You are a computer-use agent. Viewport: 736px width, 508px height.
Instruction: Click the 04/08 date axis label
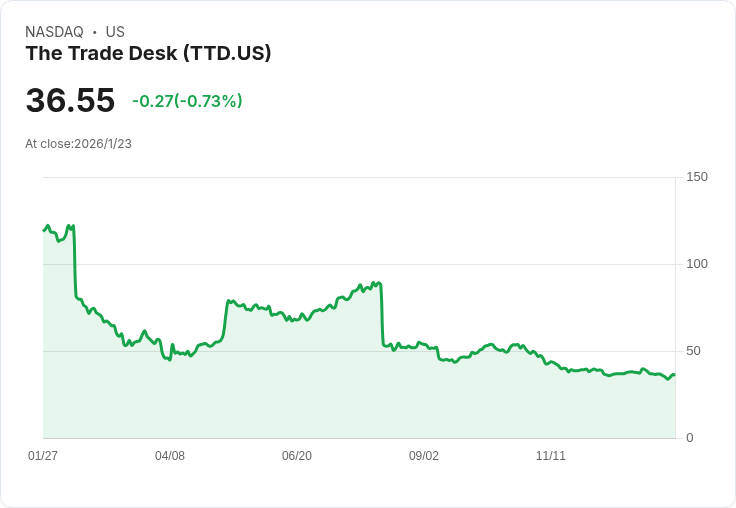pyautogui.click(x=170, y=456)
